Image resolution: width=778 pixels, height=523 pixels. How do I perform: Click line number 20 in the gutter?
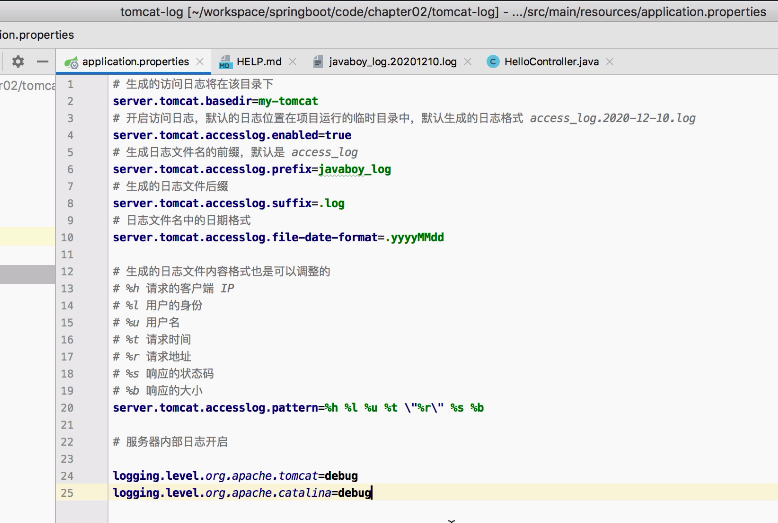pyautogui.click(x=67, y=408)
